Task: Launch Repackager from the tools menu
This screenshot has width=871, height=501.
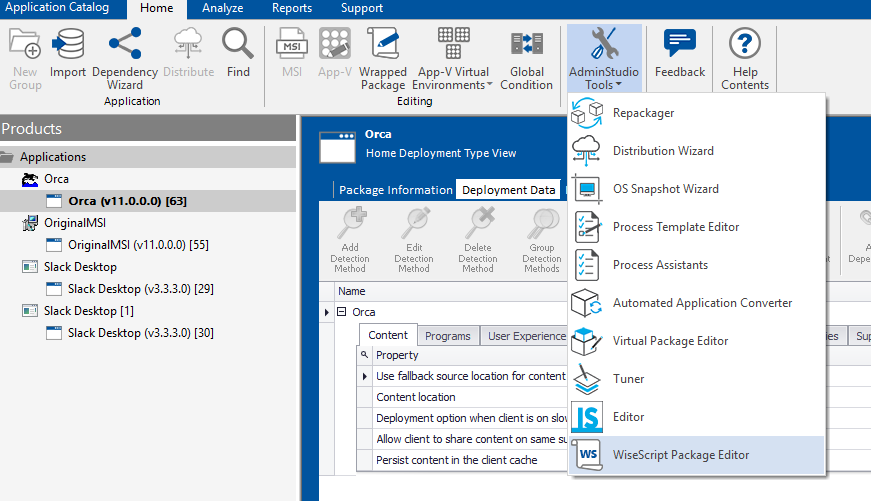Action: tap(643, 113)
